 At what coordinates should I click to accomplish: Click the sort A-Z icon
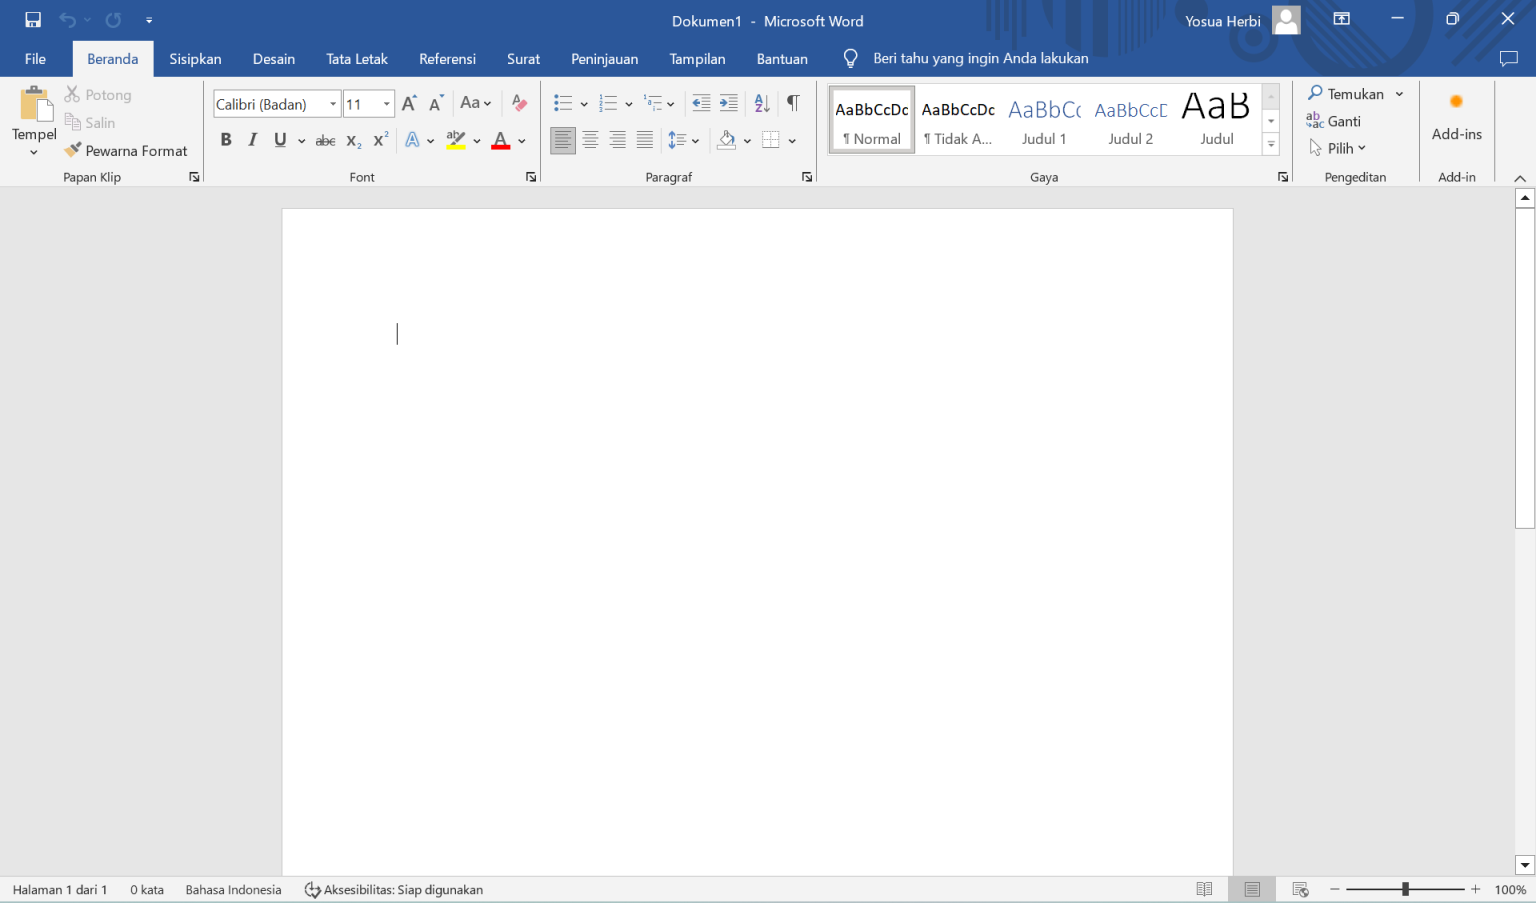point(762,103)
